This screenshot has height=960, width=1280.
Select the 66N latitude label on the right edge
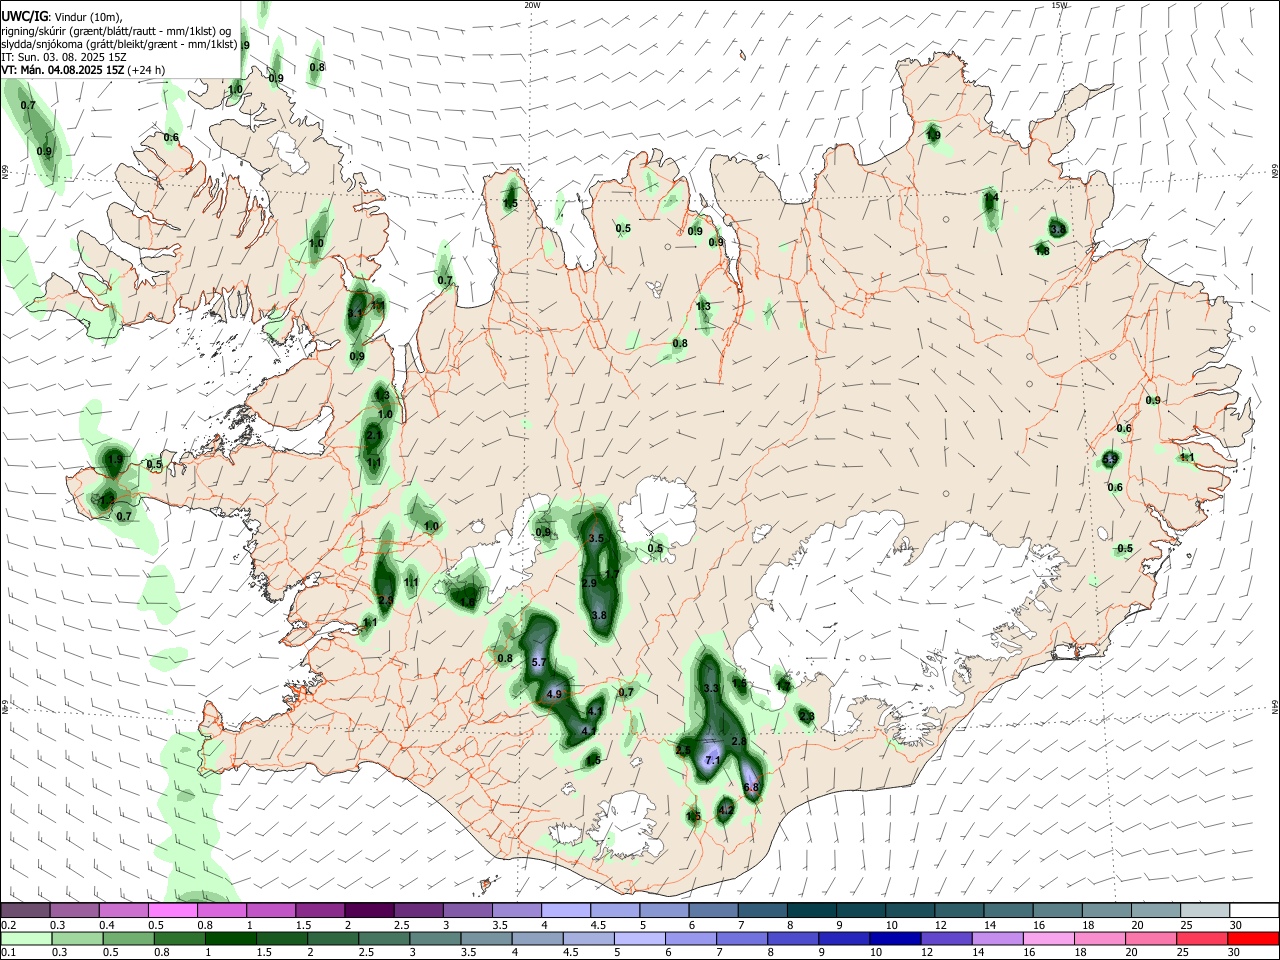click(x=1275, y=172)
